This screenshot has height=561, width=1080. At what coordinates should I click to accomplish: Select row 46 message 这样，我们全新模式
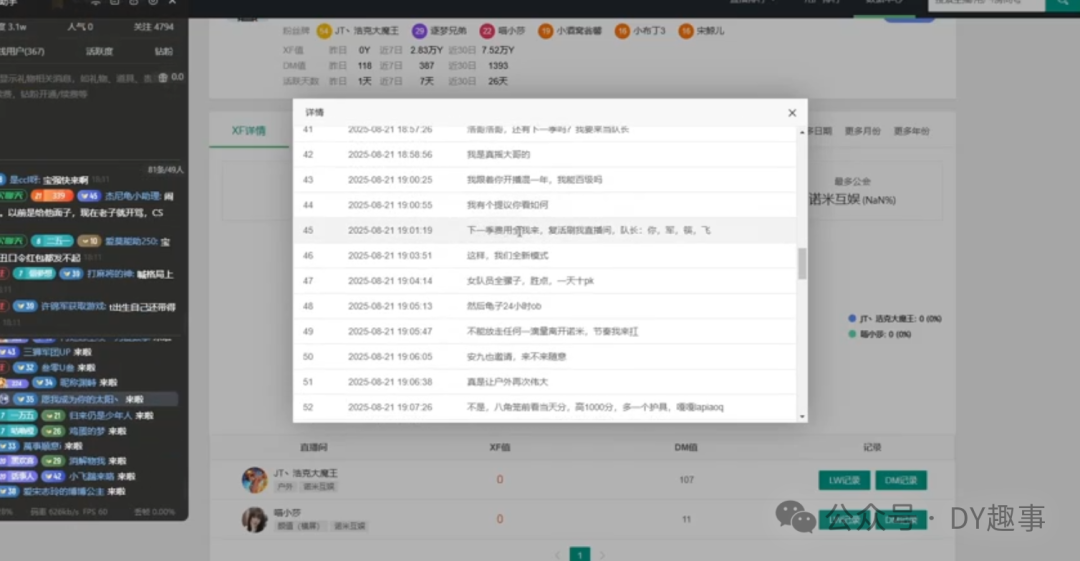click(544, 256)
